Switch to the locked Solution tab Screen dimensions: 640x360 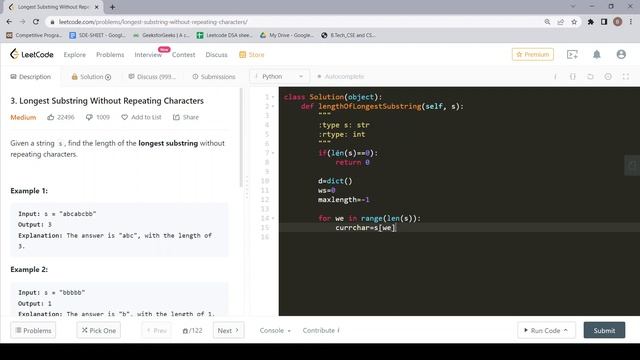91,77
